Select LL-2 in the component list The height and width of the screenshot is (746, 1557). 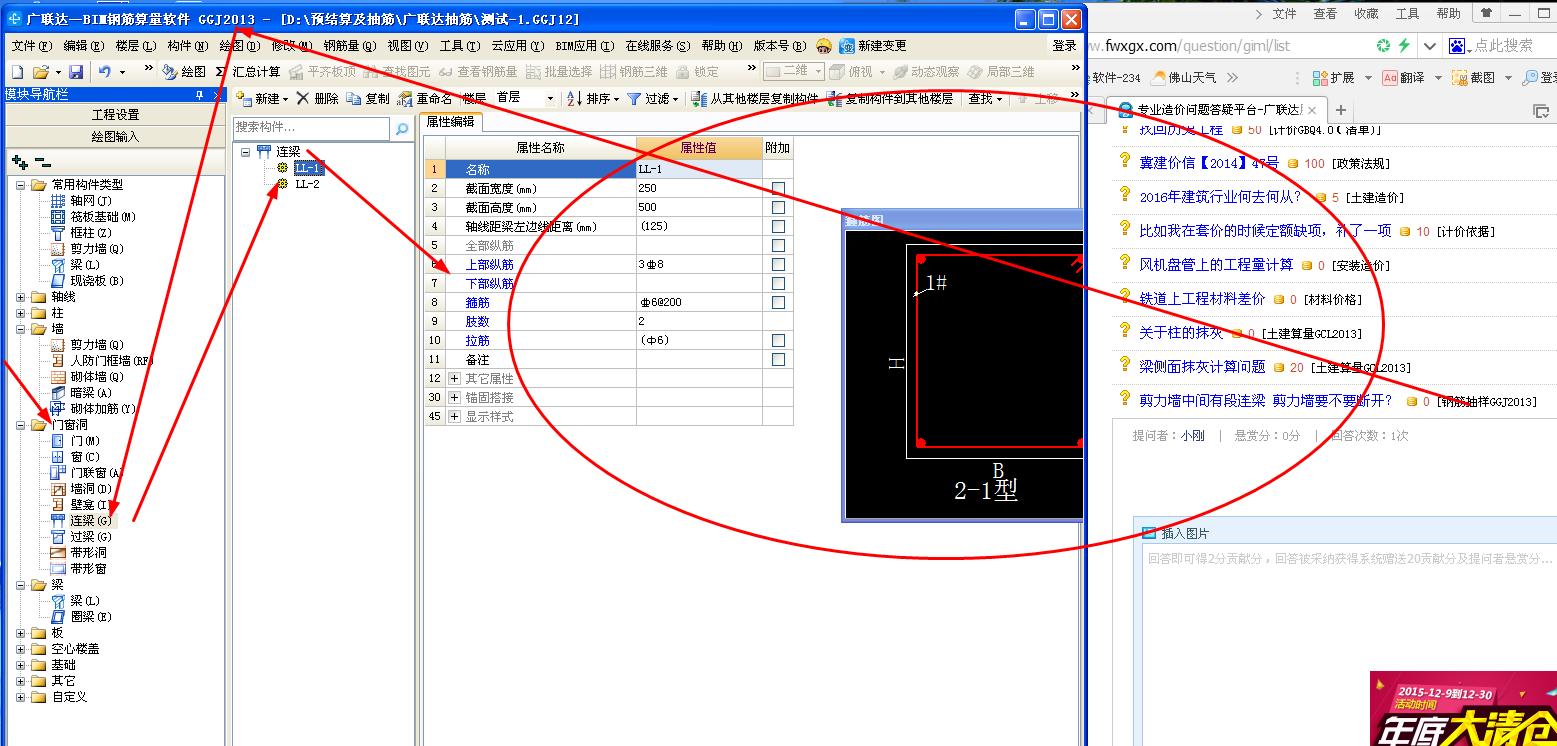pyautogui.click(x=307, y=184)
